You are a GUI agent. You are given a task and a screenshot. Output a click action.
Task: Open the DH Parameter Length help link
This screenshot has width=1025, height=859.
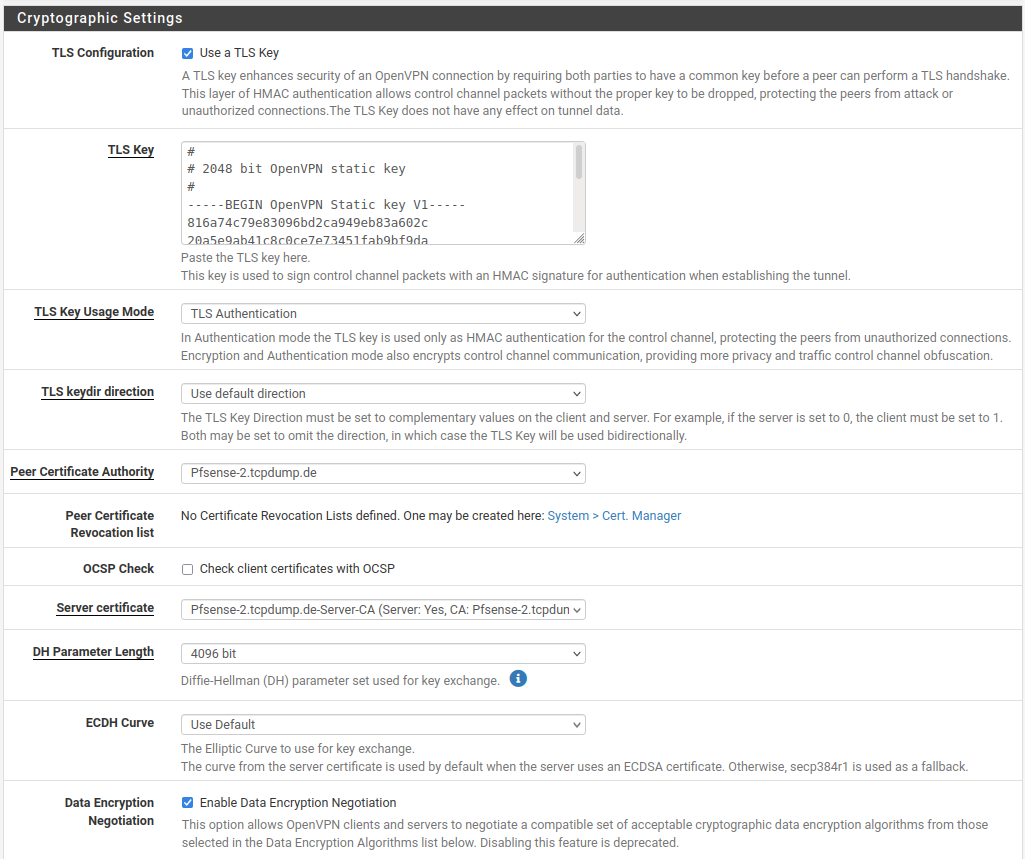pos(93,651)
